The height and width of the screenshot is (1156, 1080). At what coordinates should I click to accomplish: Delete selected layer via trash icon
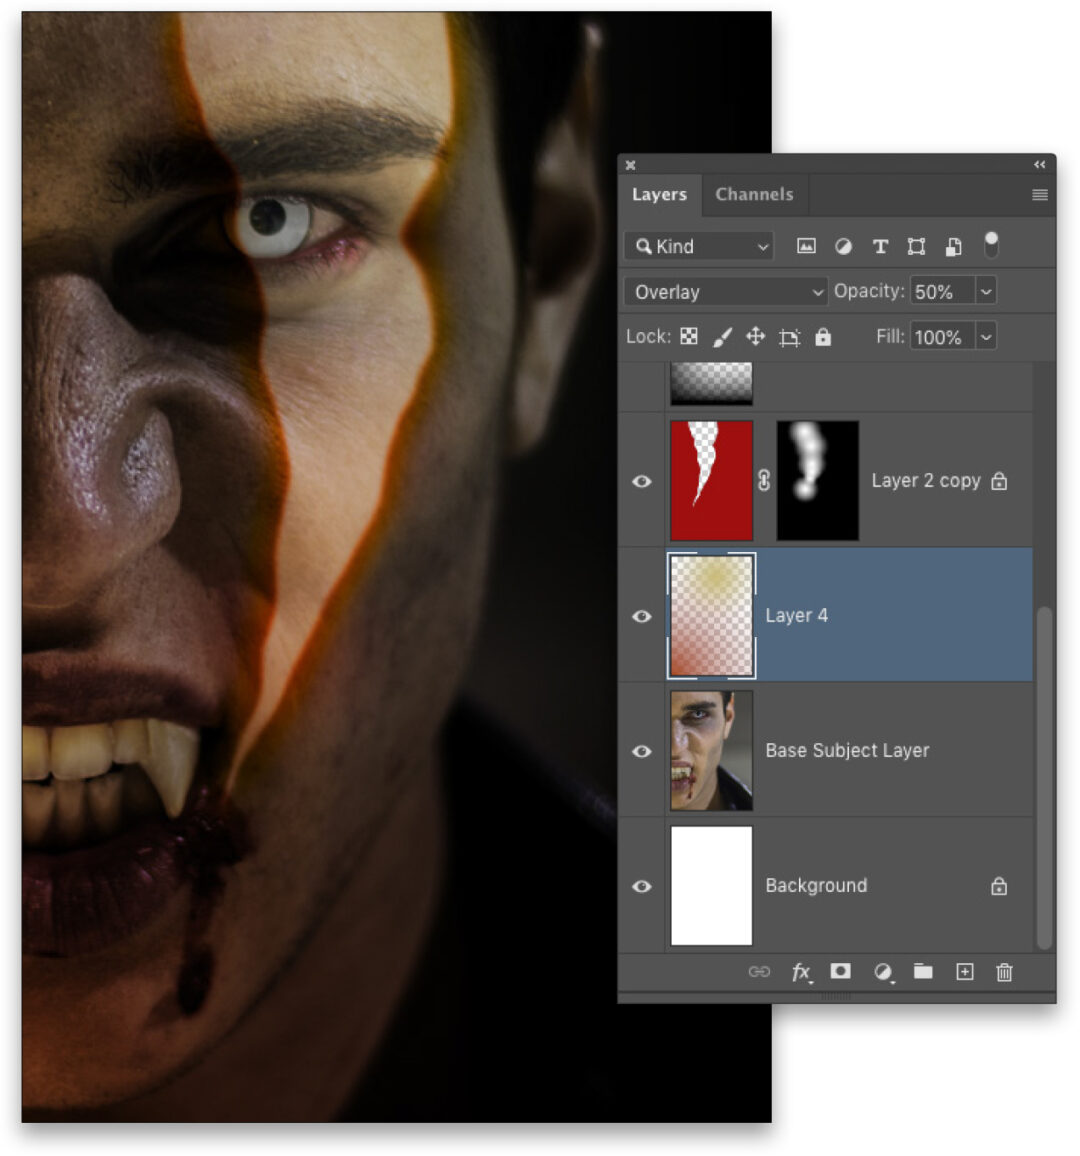1004,972
